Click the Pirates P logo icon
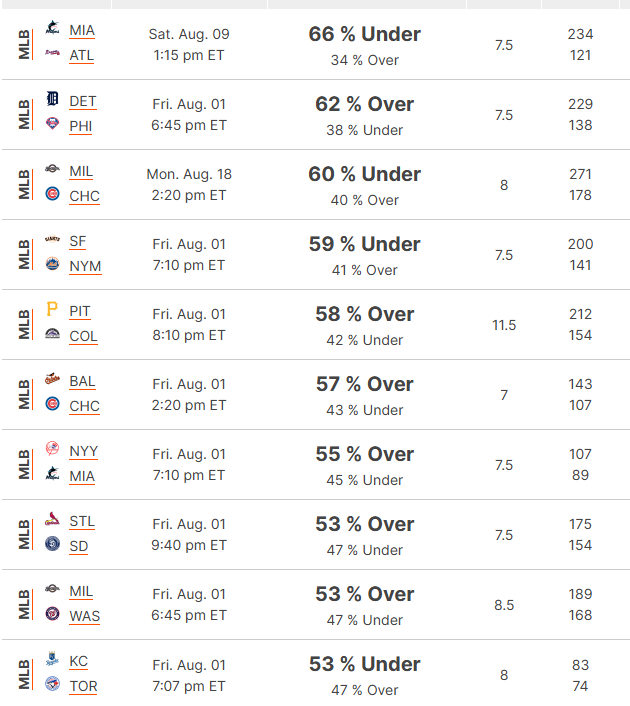Screen dimensions: 630x706 (x=52, y=309)
